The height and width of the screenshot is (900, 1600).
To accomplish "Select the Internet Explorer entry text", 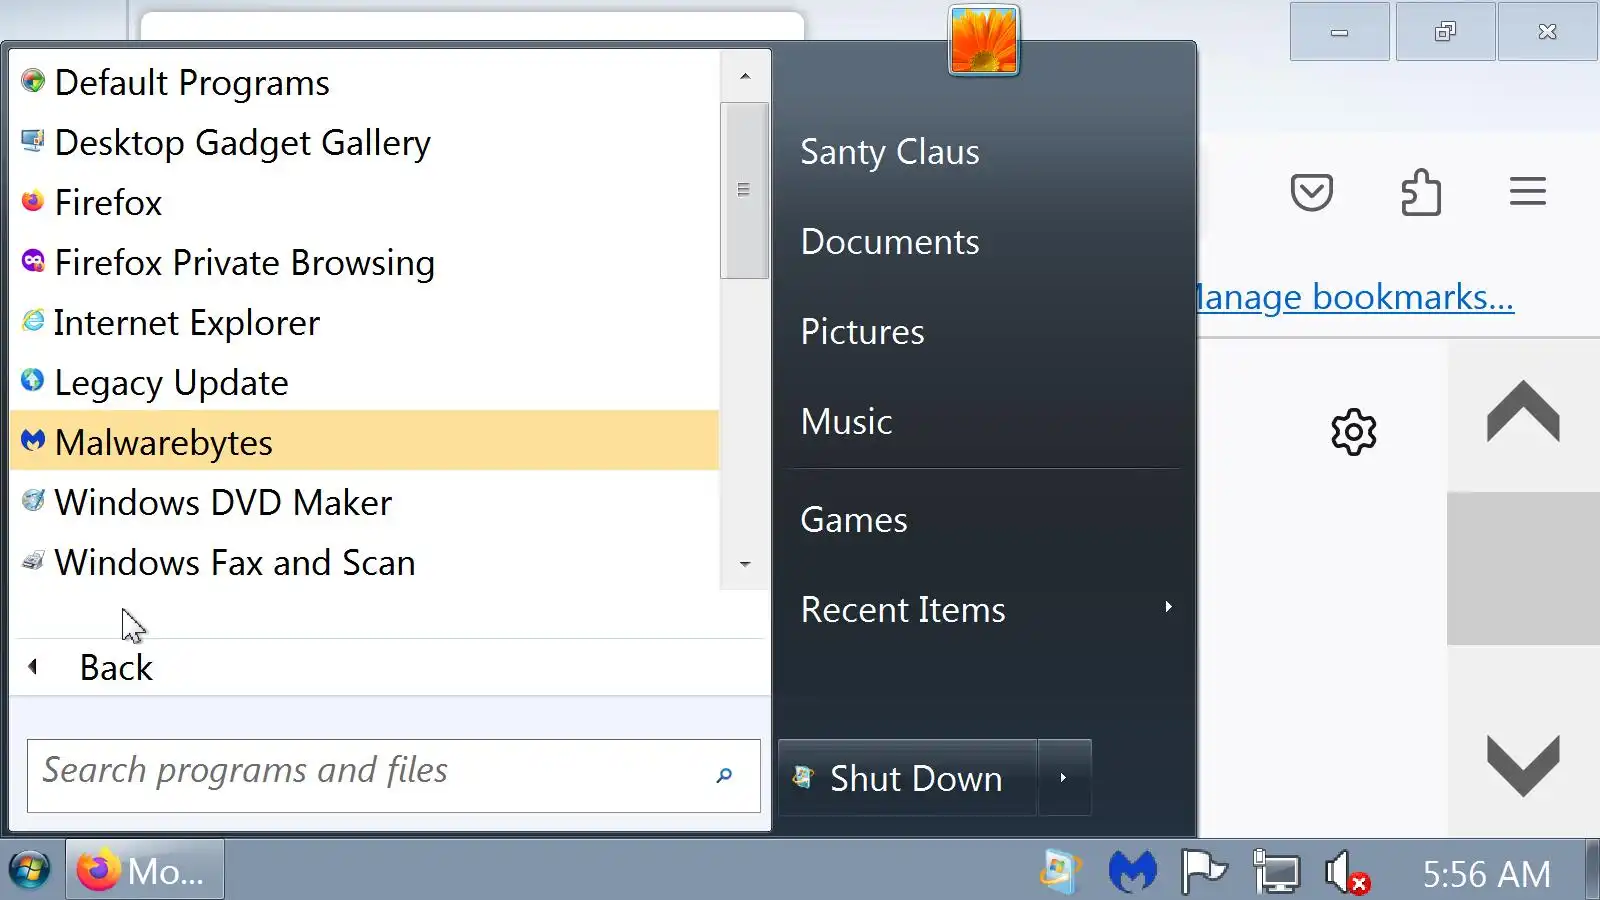I will pyautogui.click(x=187, y=322).
